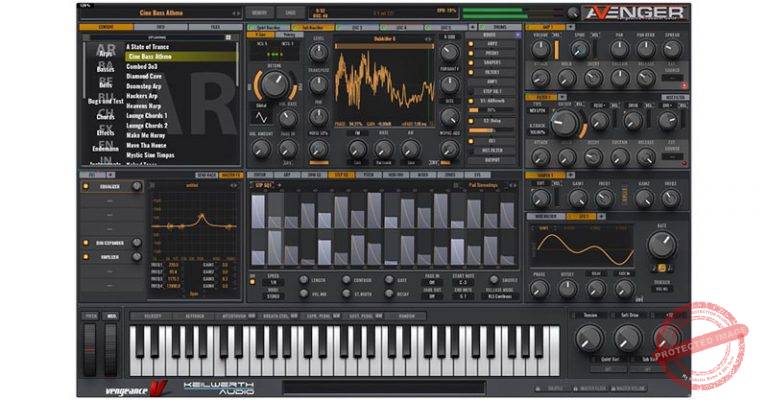Toggle FILTER1 routing LED
This screenshot has width=768, height=400.
tap(471, 72)
